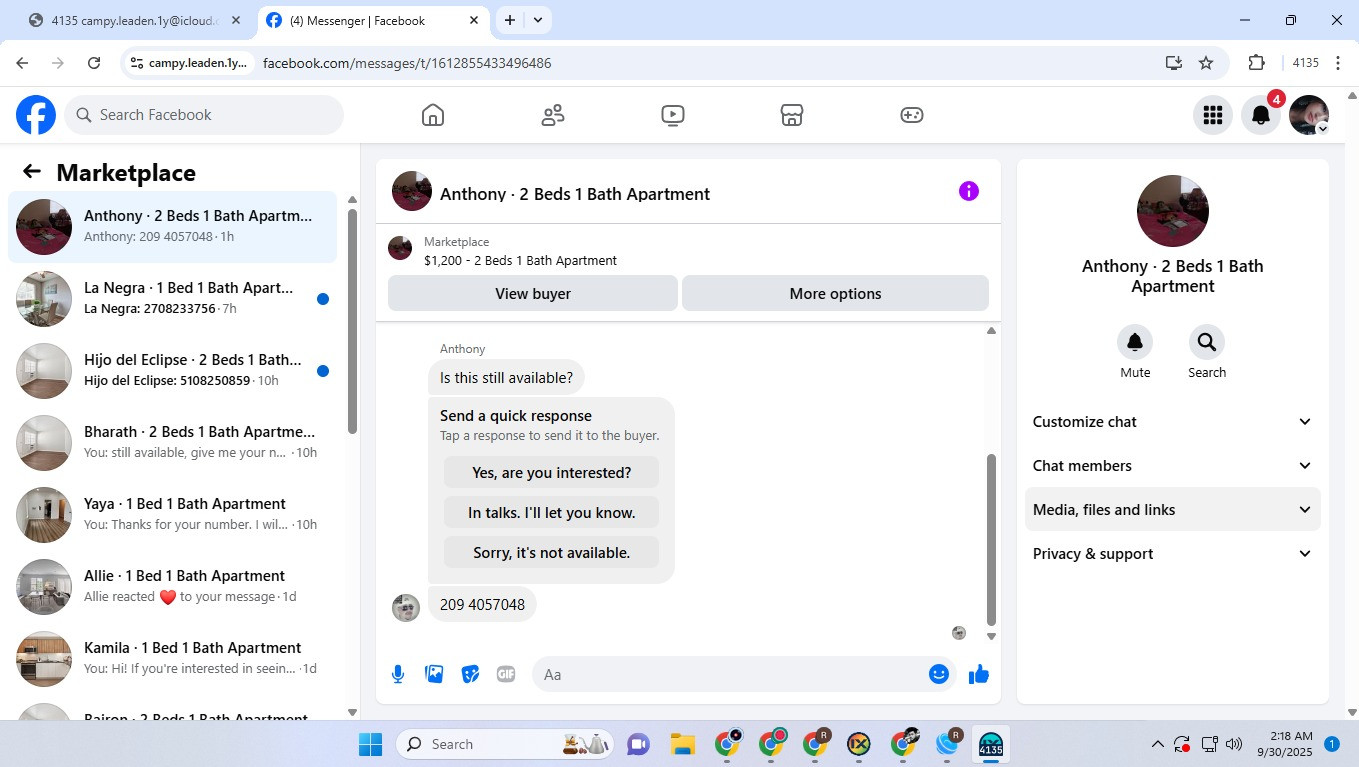Open Bharath 2 Beds 1 Bath conversation
This screenshot has height=767, width=1359.
pyautogui.click(x=172, y=443)
